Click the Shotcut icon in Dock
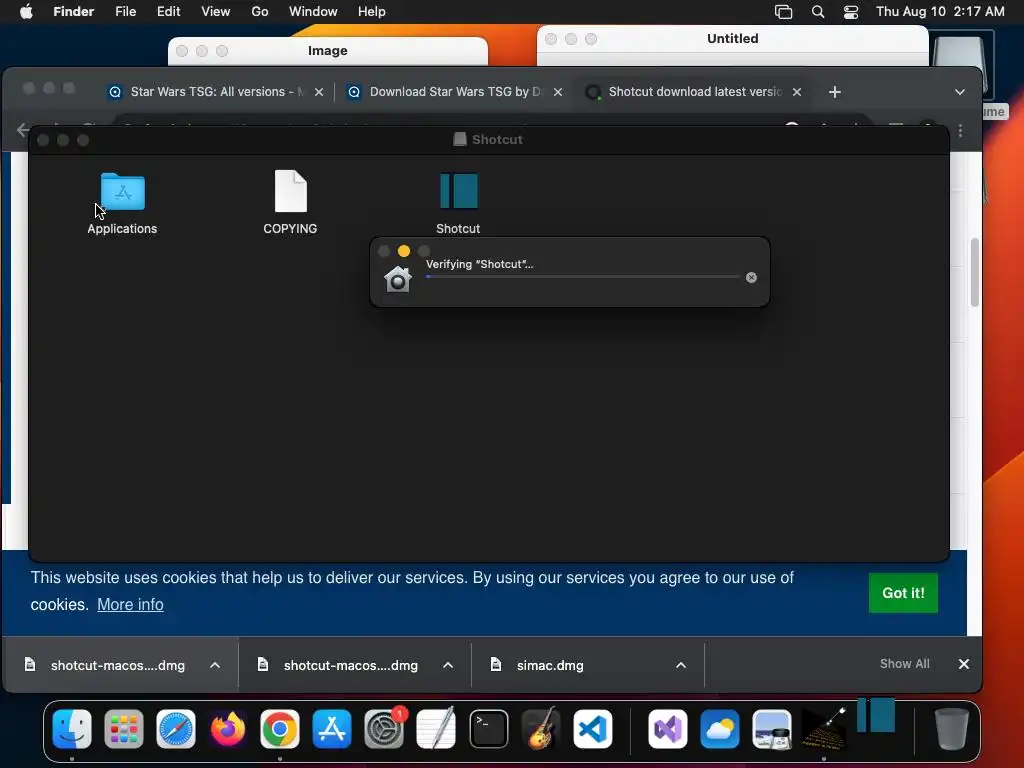This screenshot has width=1024, height=768. pyautogui.click(x=876, y=714)
